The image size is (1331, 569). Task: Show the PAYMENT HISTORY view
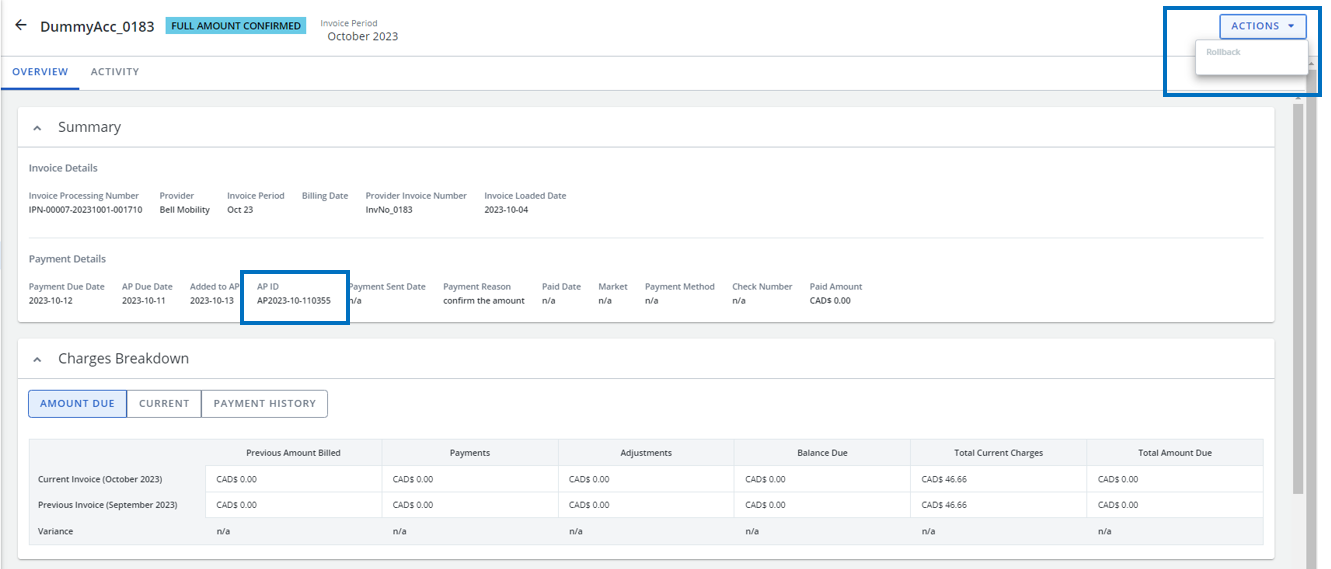coord(264,404)
